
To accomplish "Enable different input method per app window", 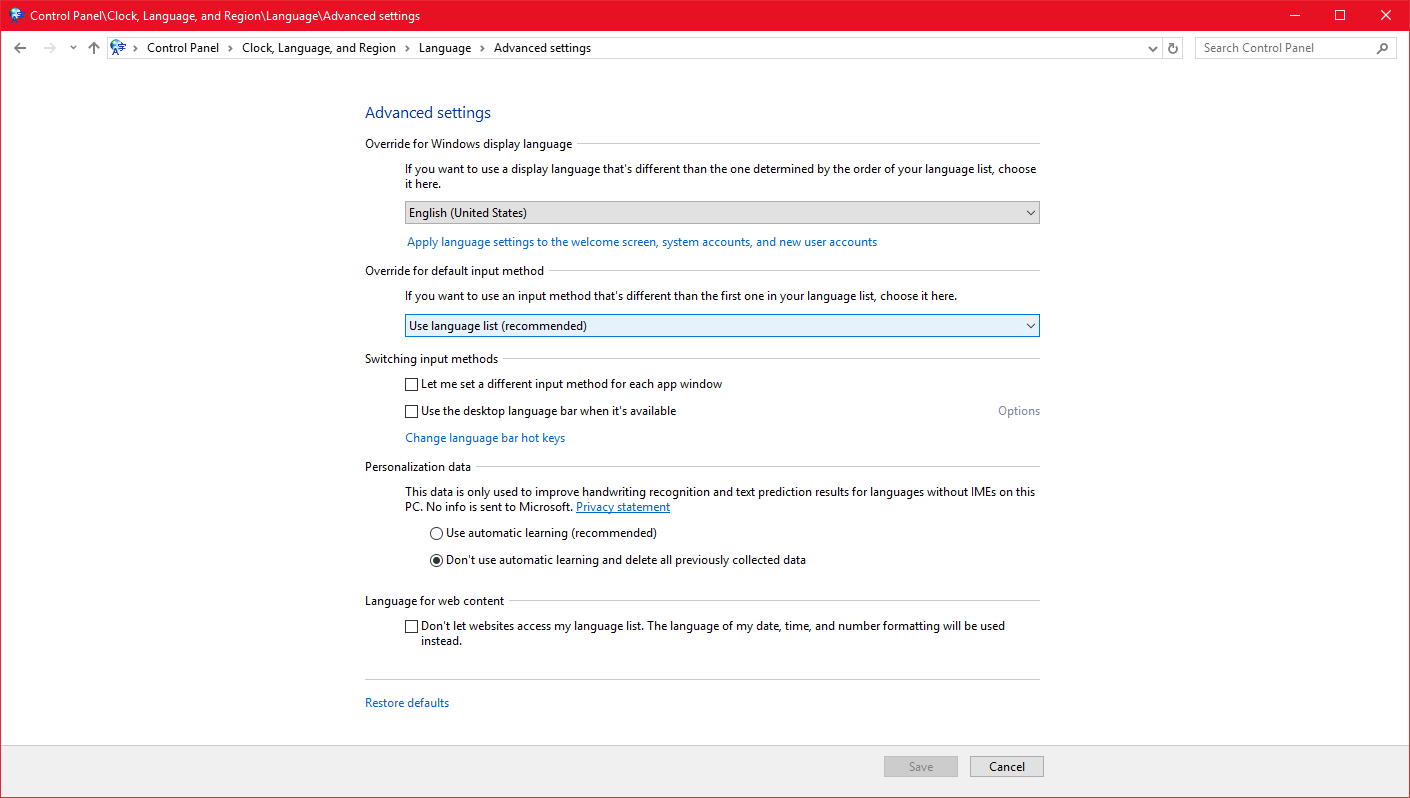I will pyautogui.click(x=411, y=384).
